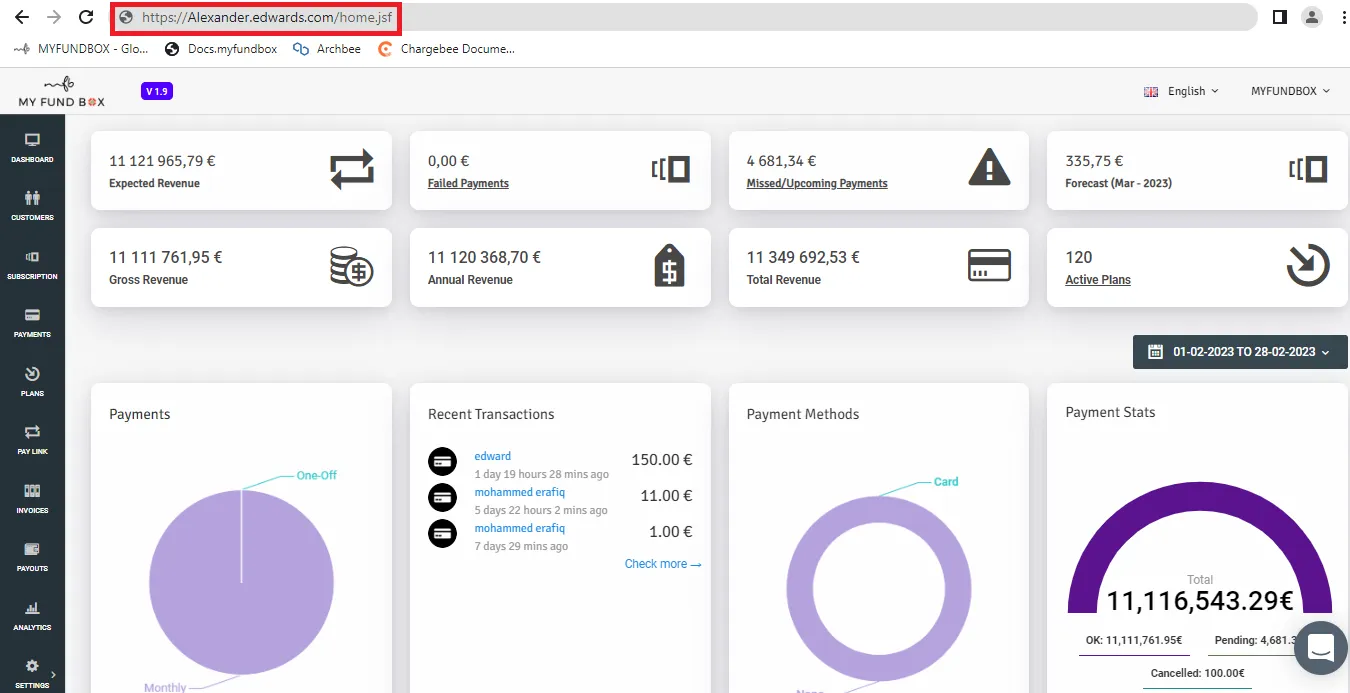Click the Annual Revenue price tag icon

click(669, 266)
